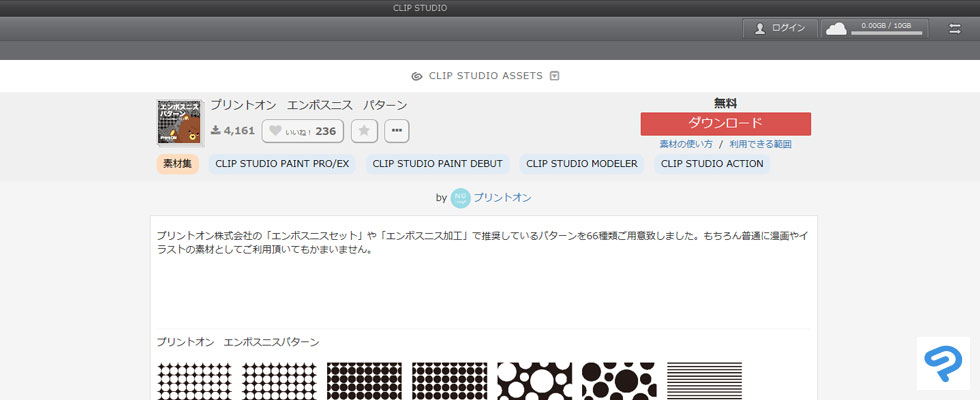Open the ログイン login button
The width and height of the screenshot is (980, 400).
click(x=780, y=28)
